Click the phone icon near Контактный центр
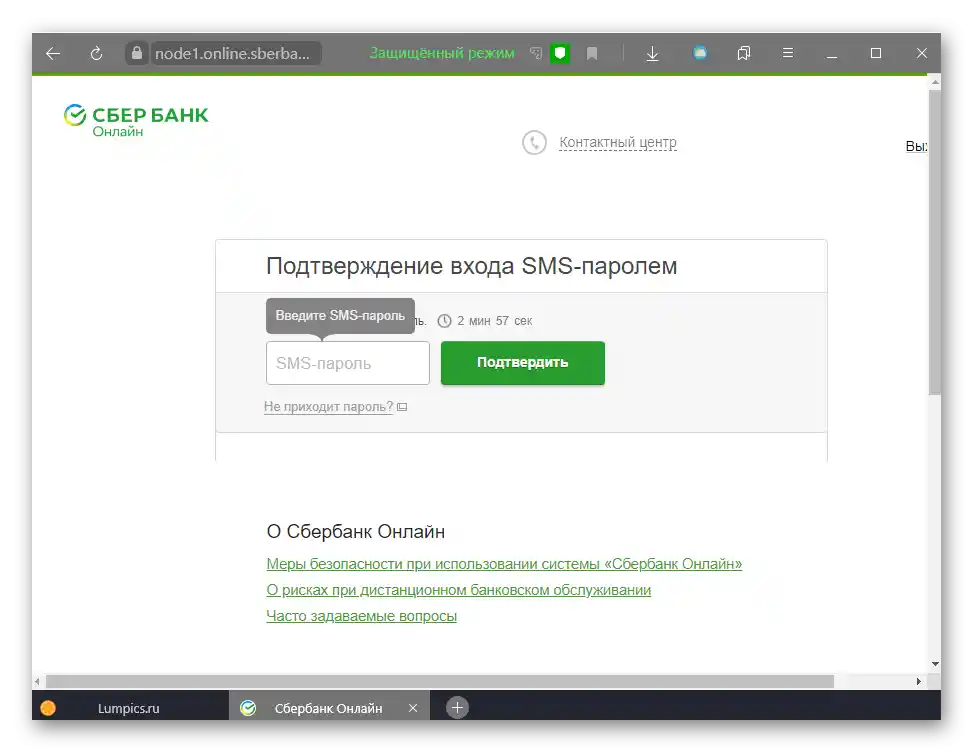This screenshot has width=973, height=752. pyautogui.click(x=534, y=143)
